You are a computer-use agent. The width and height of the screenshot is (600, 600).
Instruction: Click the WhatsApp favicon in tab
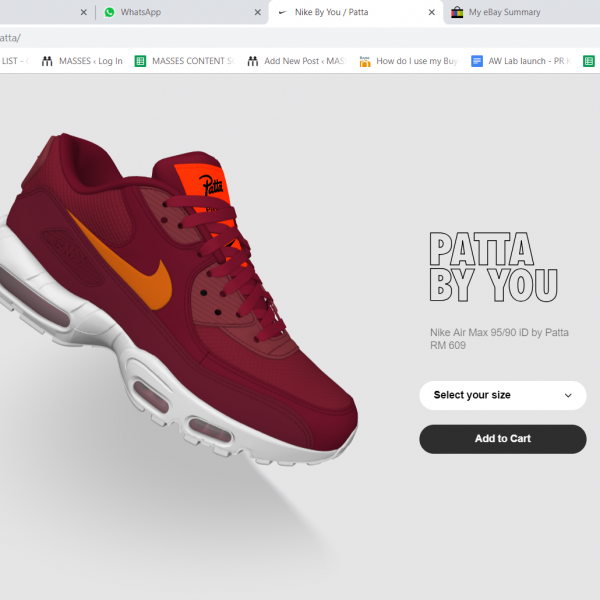click(110, 12)
